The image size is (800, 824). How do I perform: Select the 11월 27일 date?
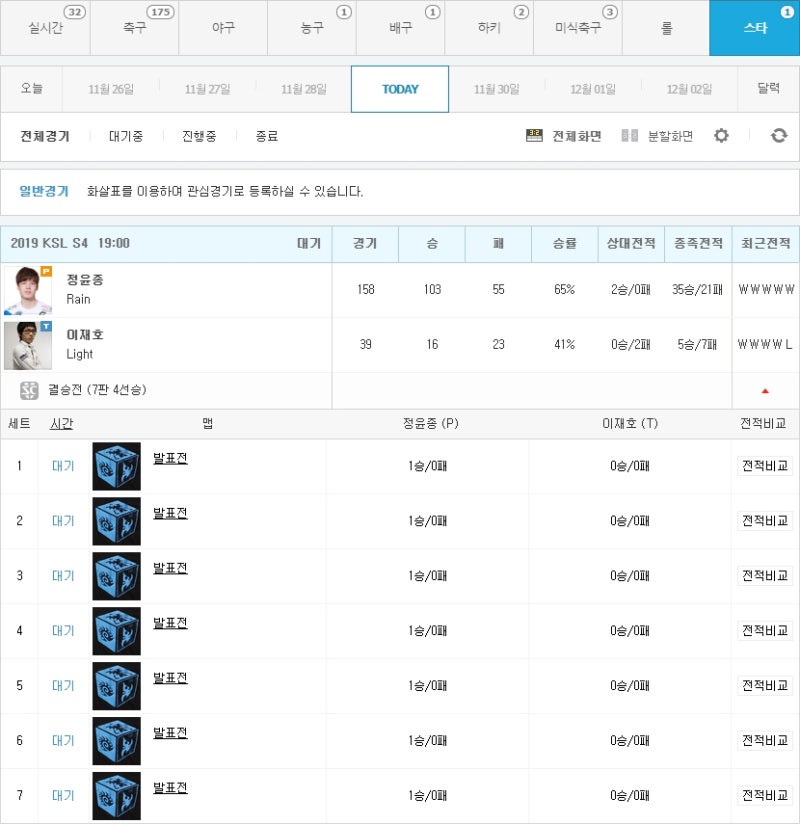[208, 89]
